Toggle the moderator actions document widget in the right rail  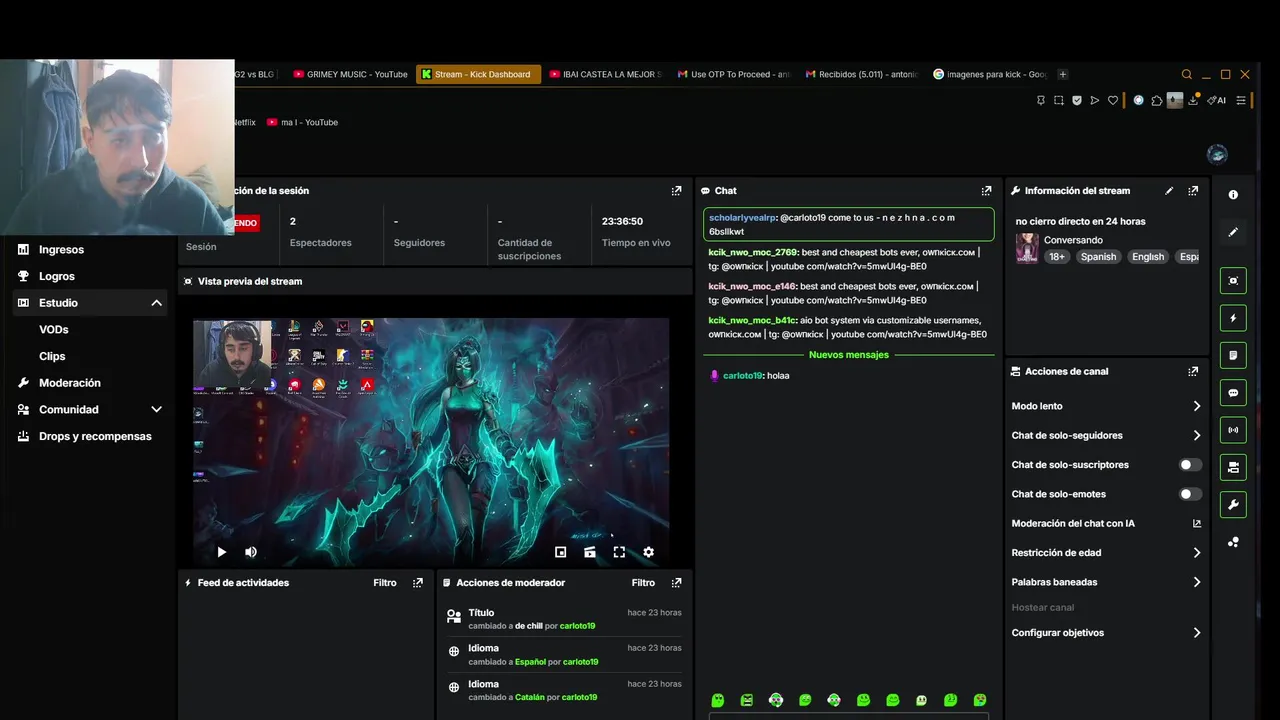click(x=1233, y=355)
